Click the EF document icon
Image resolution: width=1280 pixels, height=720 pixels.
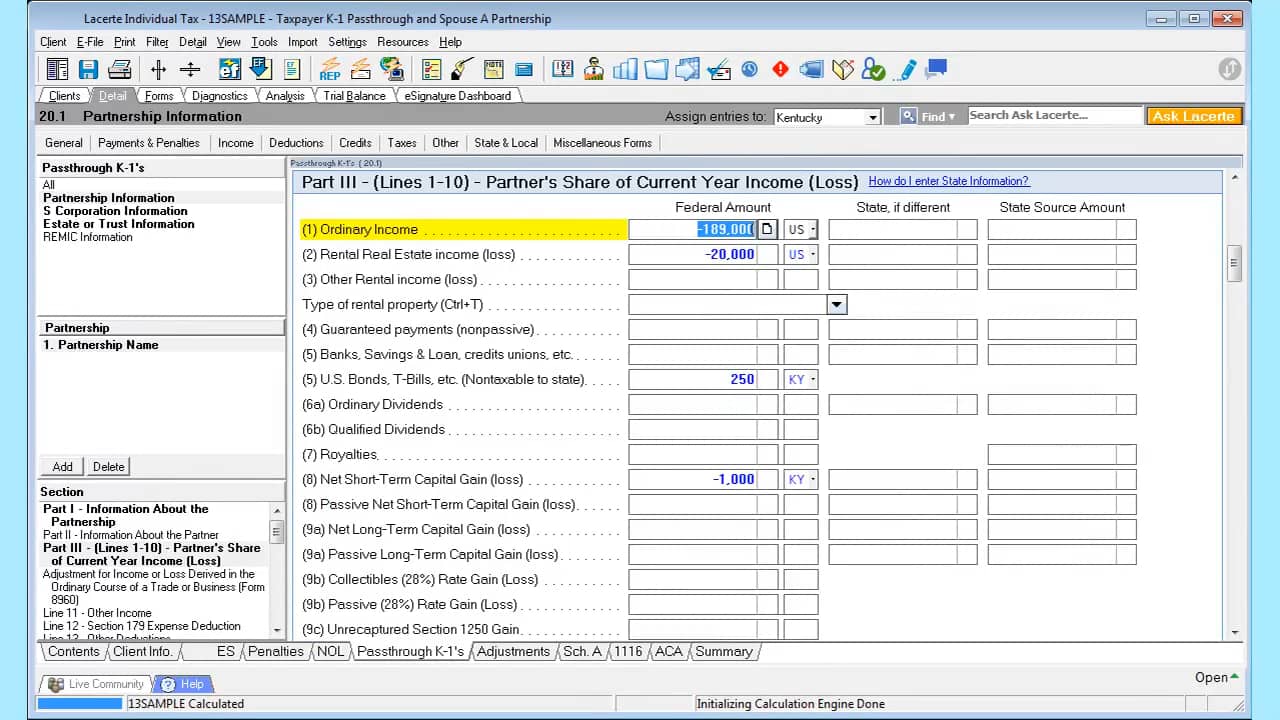click(292, 69)
